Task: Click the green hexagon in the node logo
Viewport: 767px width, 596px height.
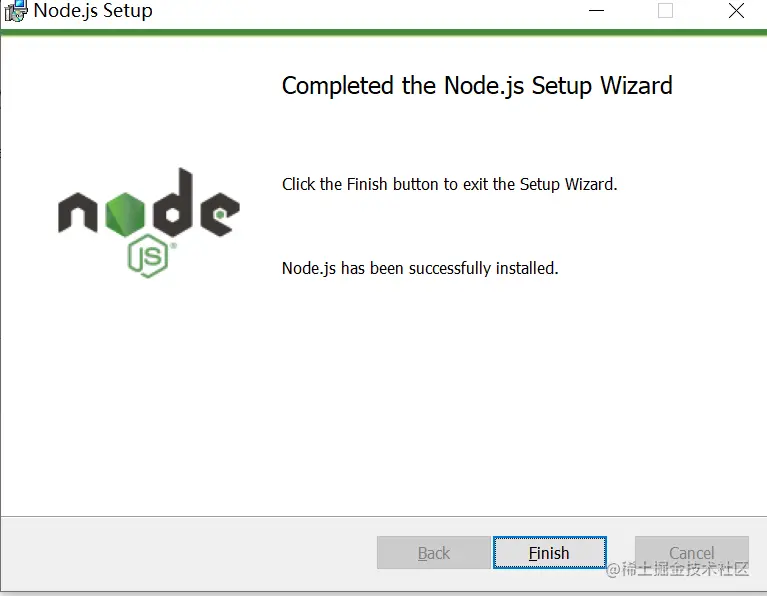Action: tap(125, 215)
